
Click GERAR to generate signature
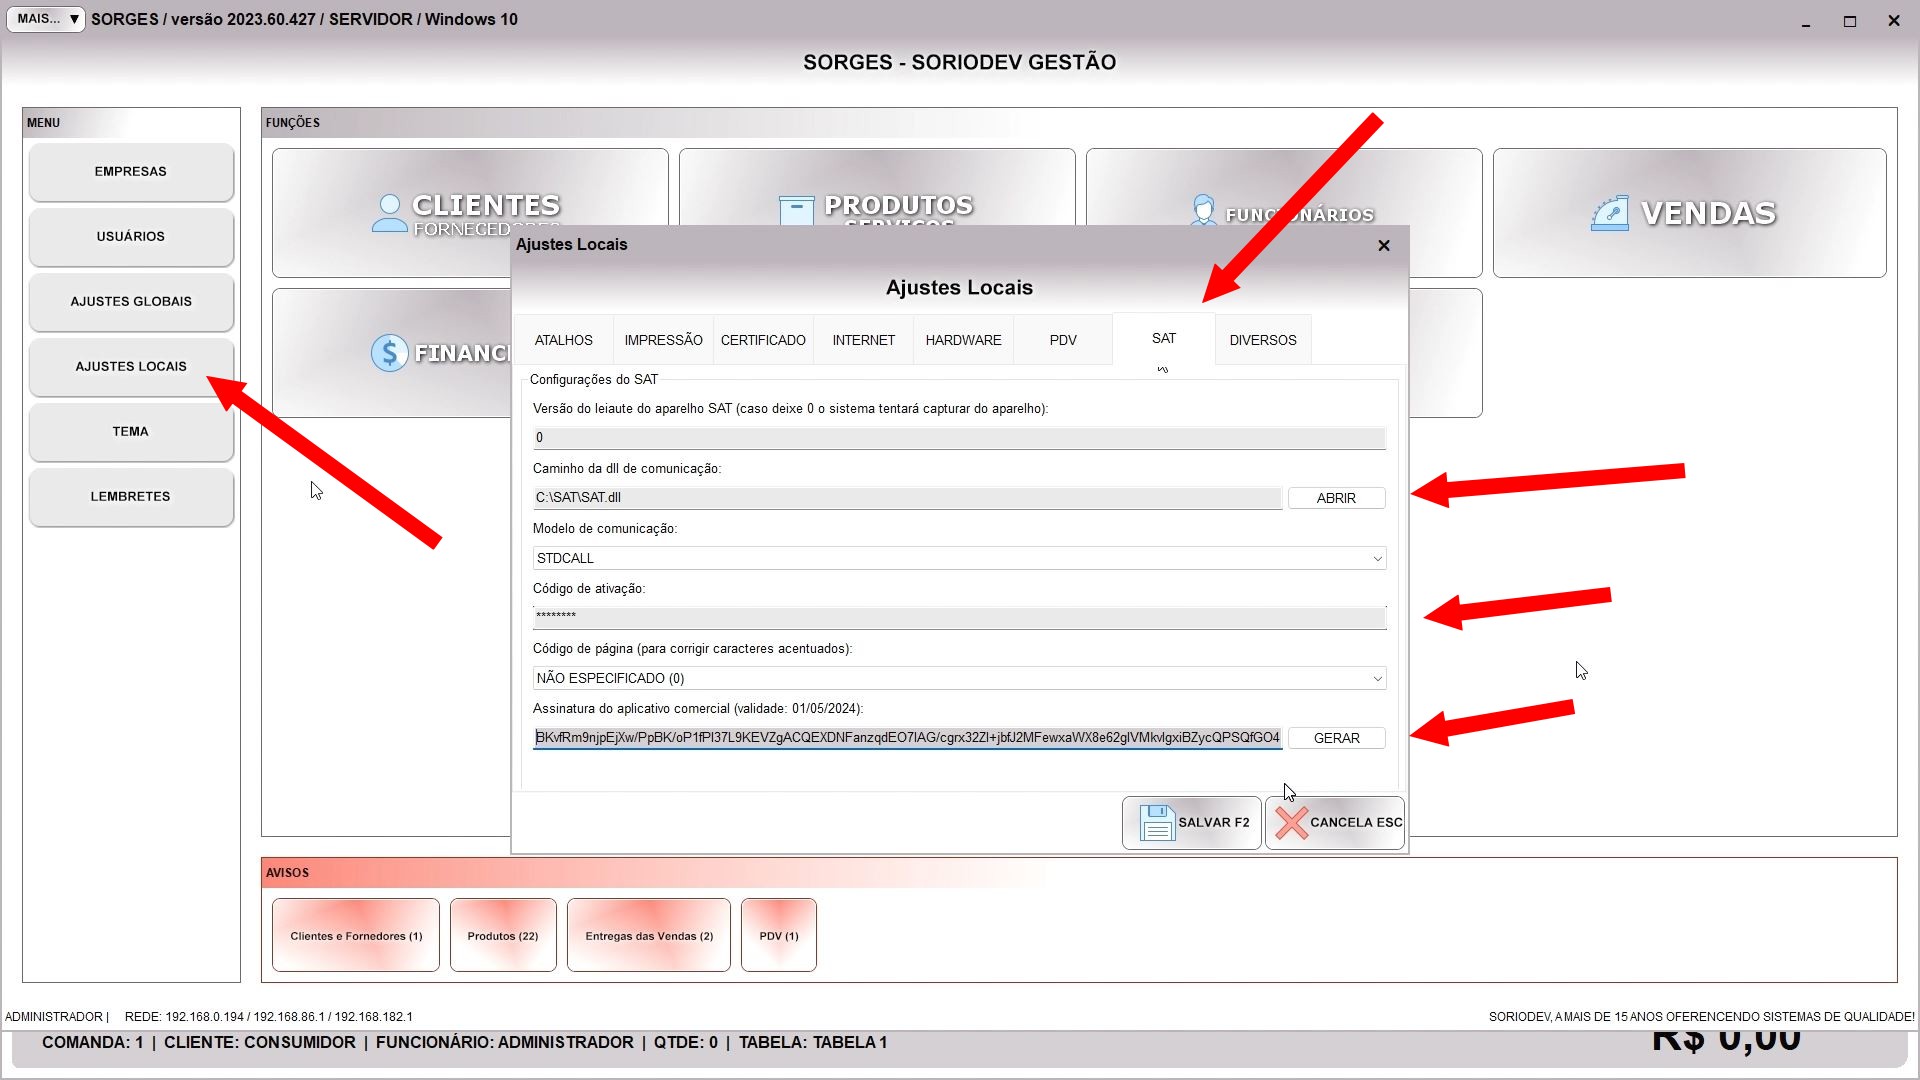click(x=1337, y=738)
